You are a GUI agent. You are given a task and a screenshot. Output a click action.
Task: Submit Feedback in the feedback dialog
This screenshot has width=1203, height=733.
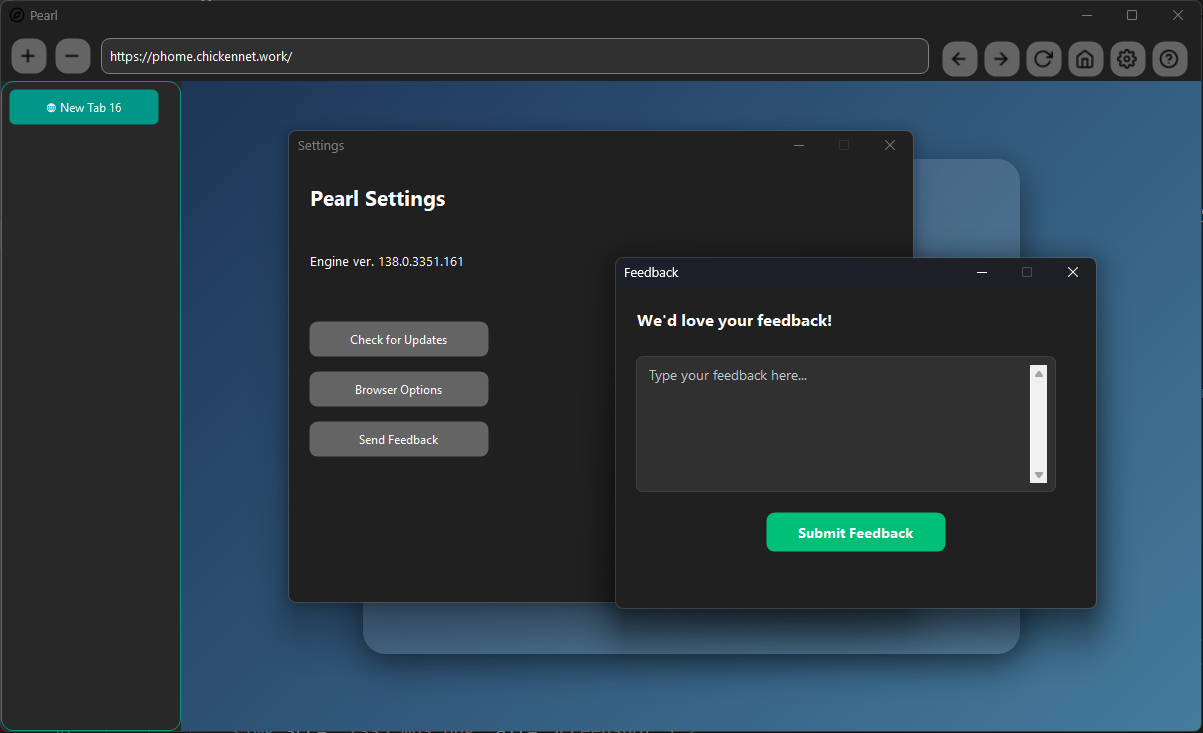point(855,532)
